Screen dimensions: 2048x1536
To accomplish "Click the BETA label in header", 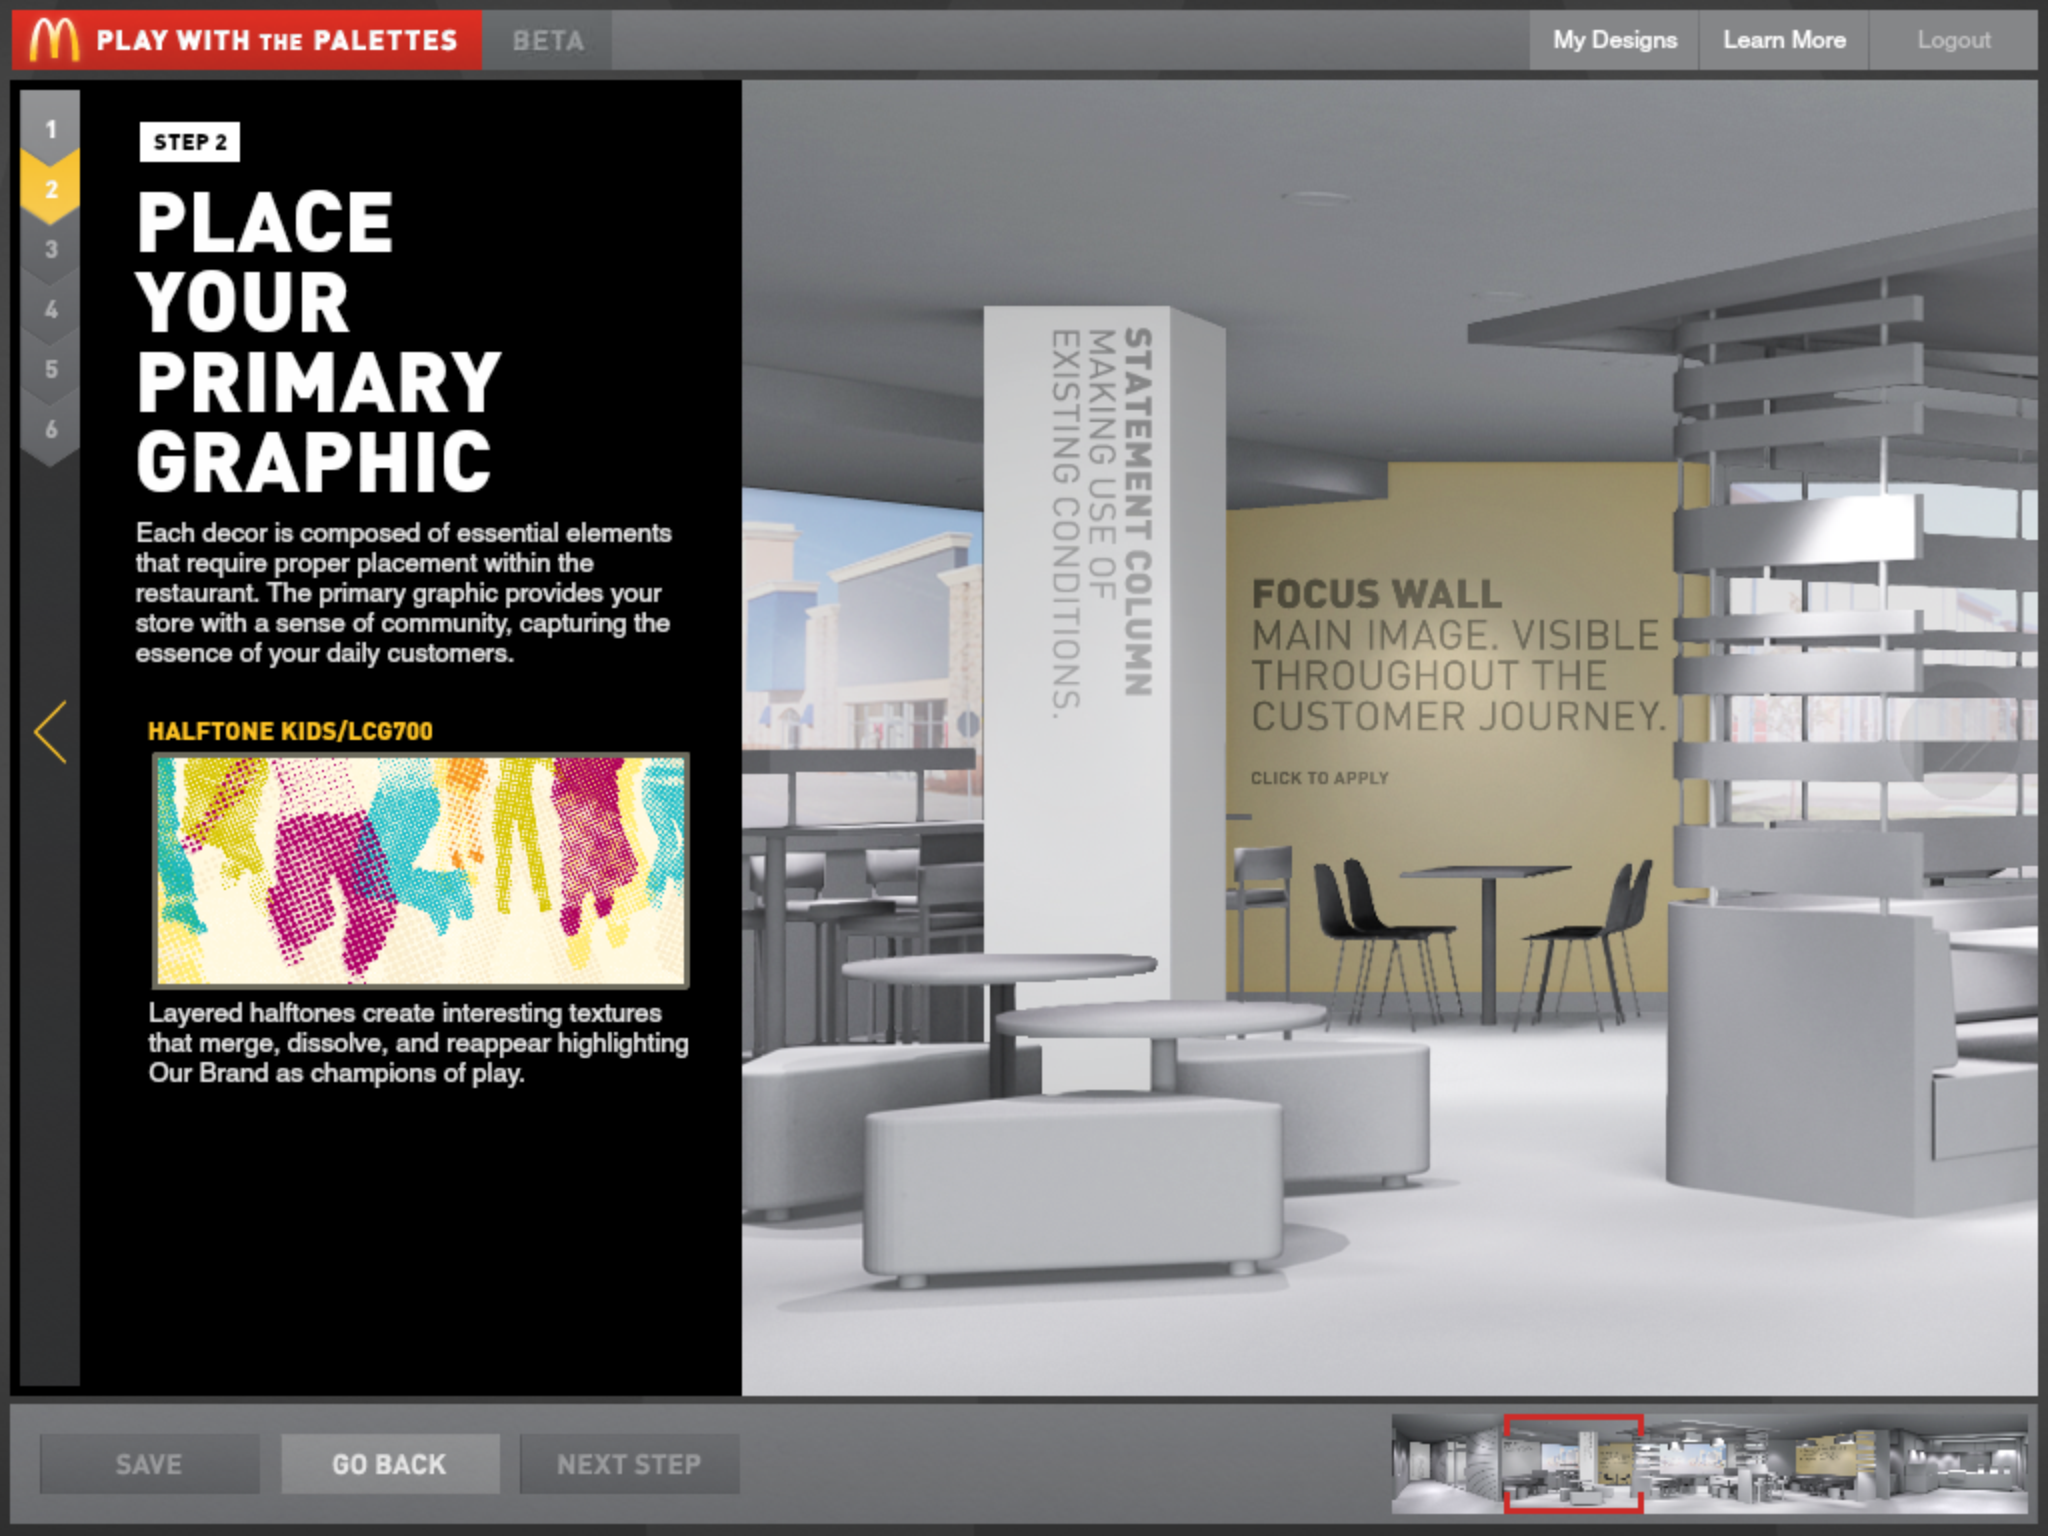I will click(547, 41).
